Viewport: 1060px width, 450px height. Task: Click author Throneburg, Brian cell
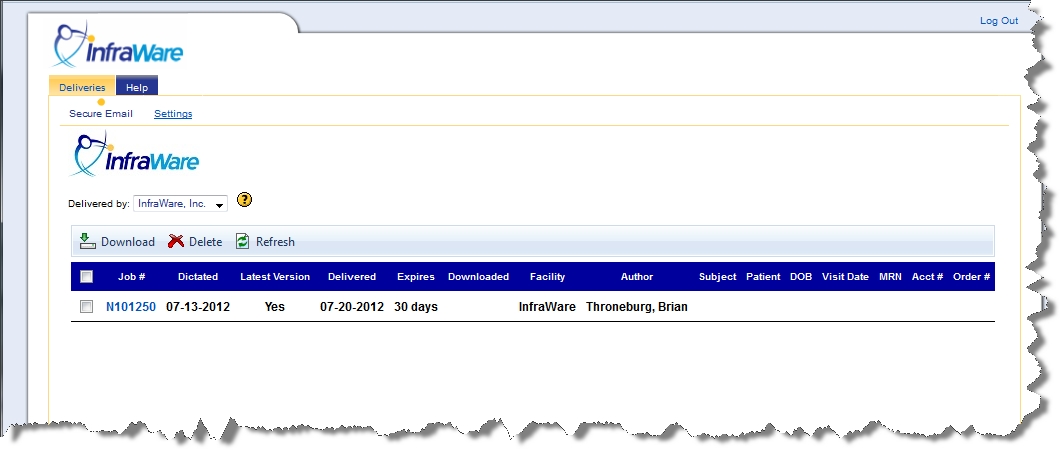pyautogui.click(x=637, y=307)
